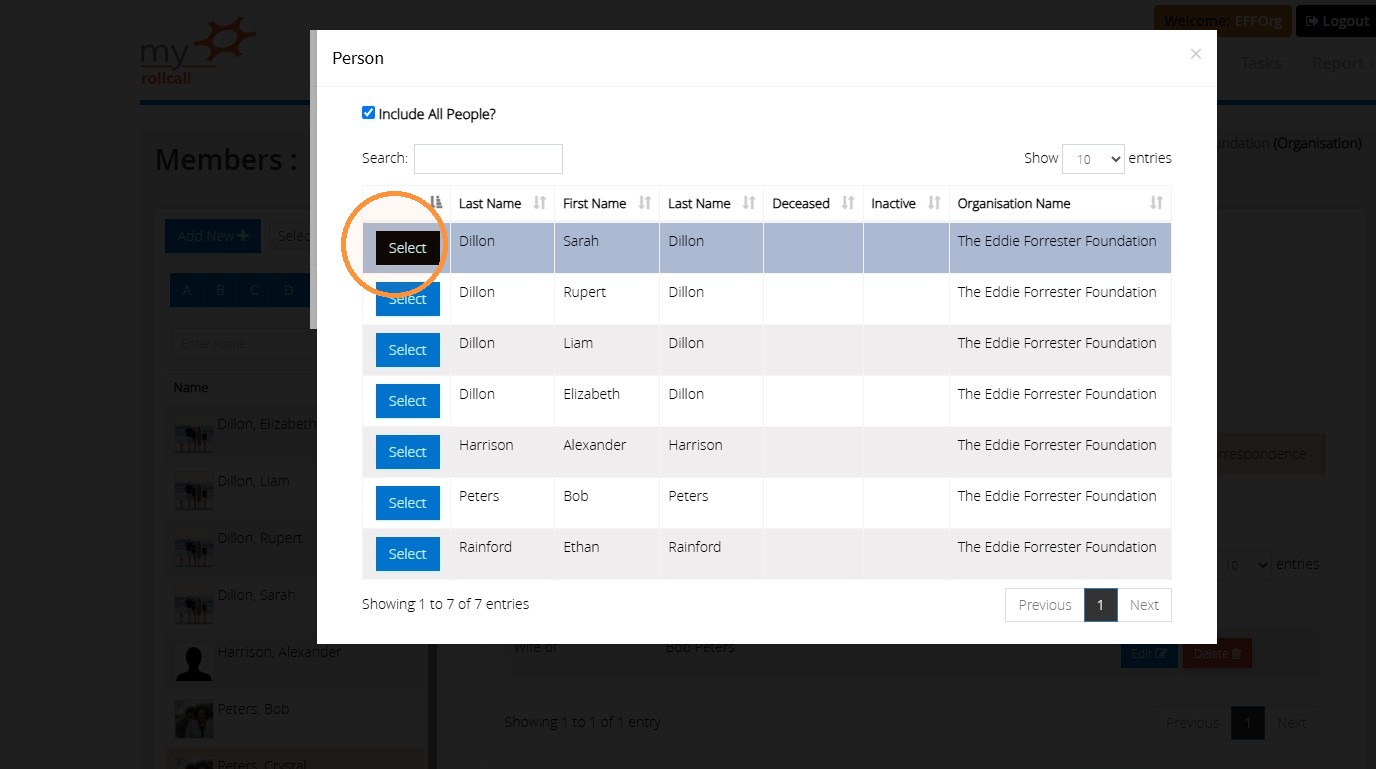Select Sarah Dillon row button
The width and height of the screenshot is (1376, 769).
(x=408, y=248)
